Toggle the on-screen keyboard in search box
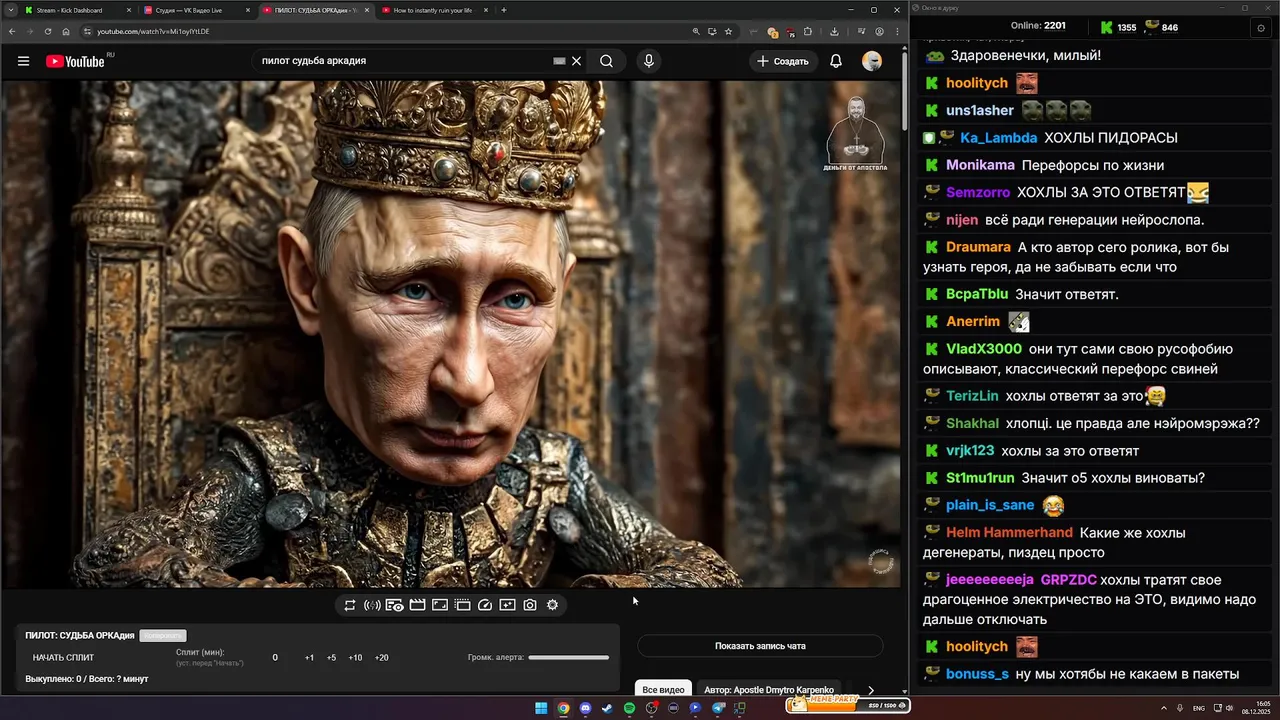 point(559,61)
